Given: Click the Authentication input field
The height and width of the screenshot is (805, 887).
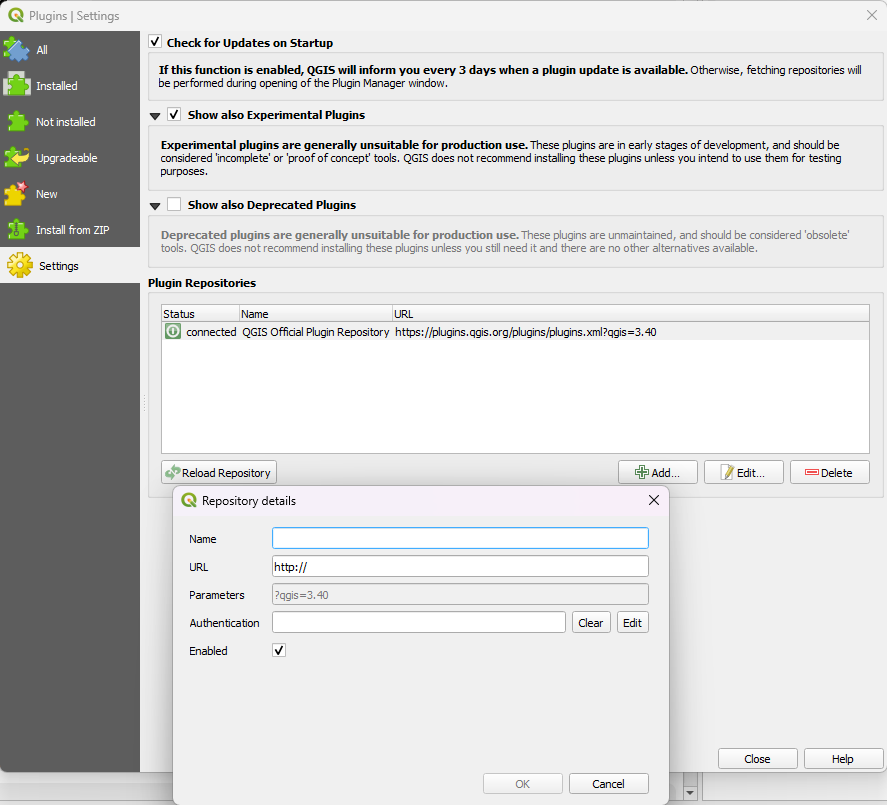Looking at the screenshot, I should click(x=419, y=622).
